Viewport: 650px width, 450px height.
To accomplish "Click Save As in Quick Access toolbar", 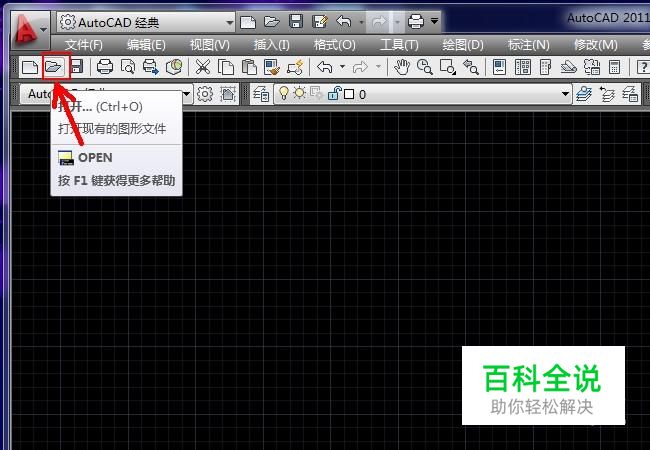I will (320, 22).
